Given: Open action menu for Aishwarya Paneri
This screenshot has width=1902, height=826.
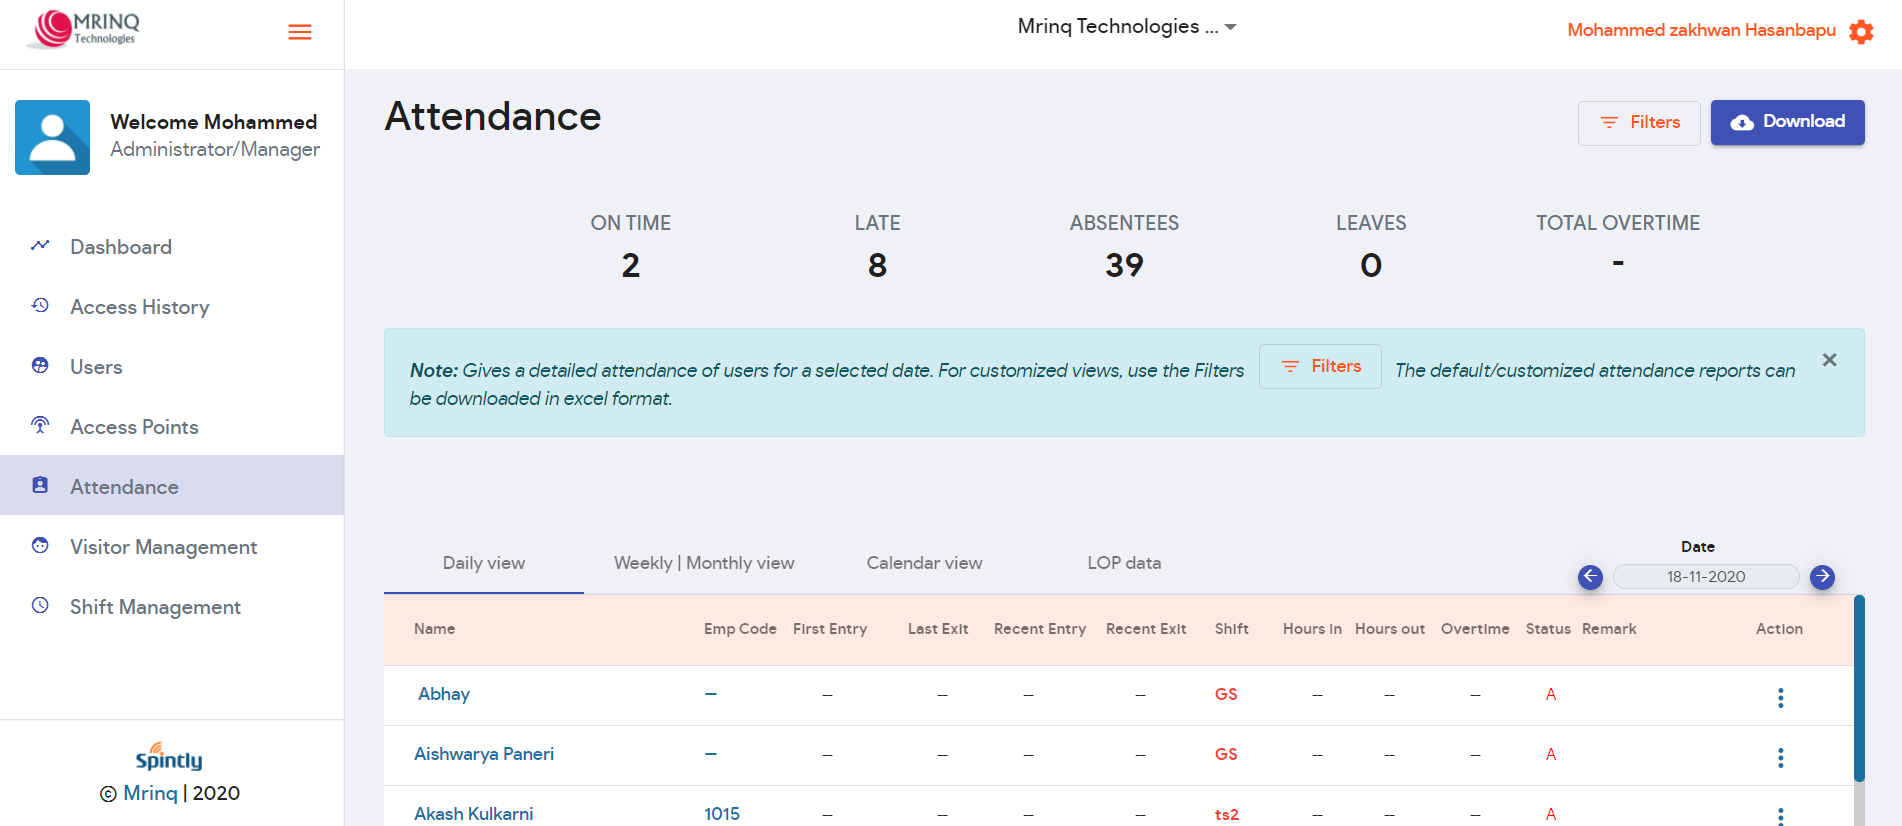Looking at the screenshot, I should click(x=1780, y=757).
